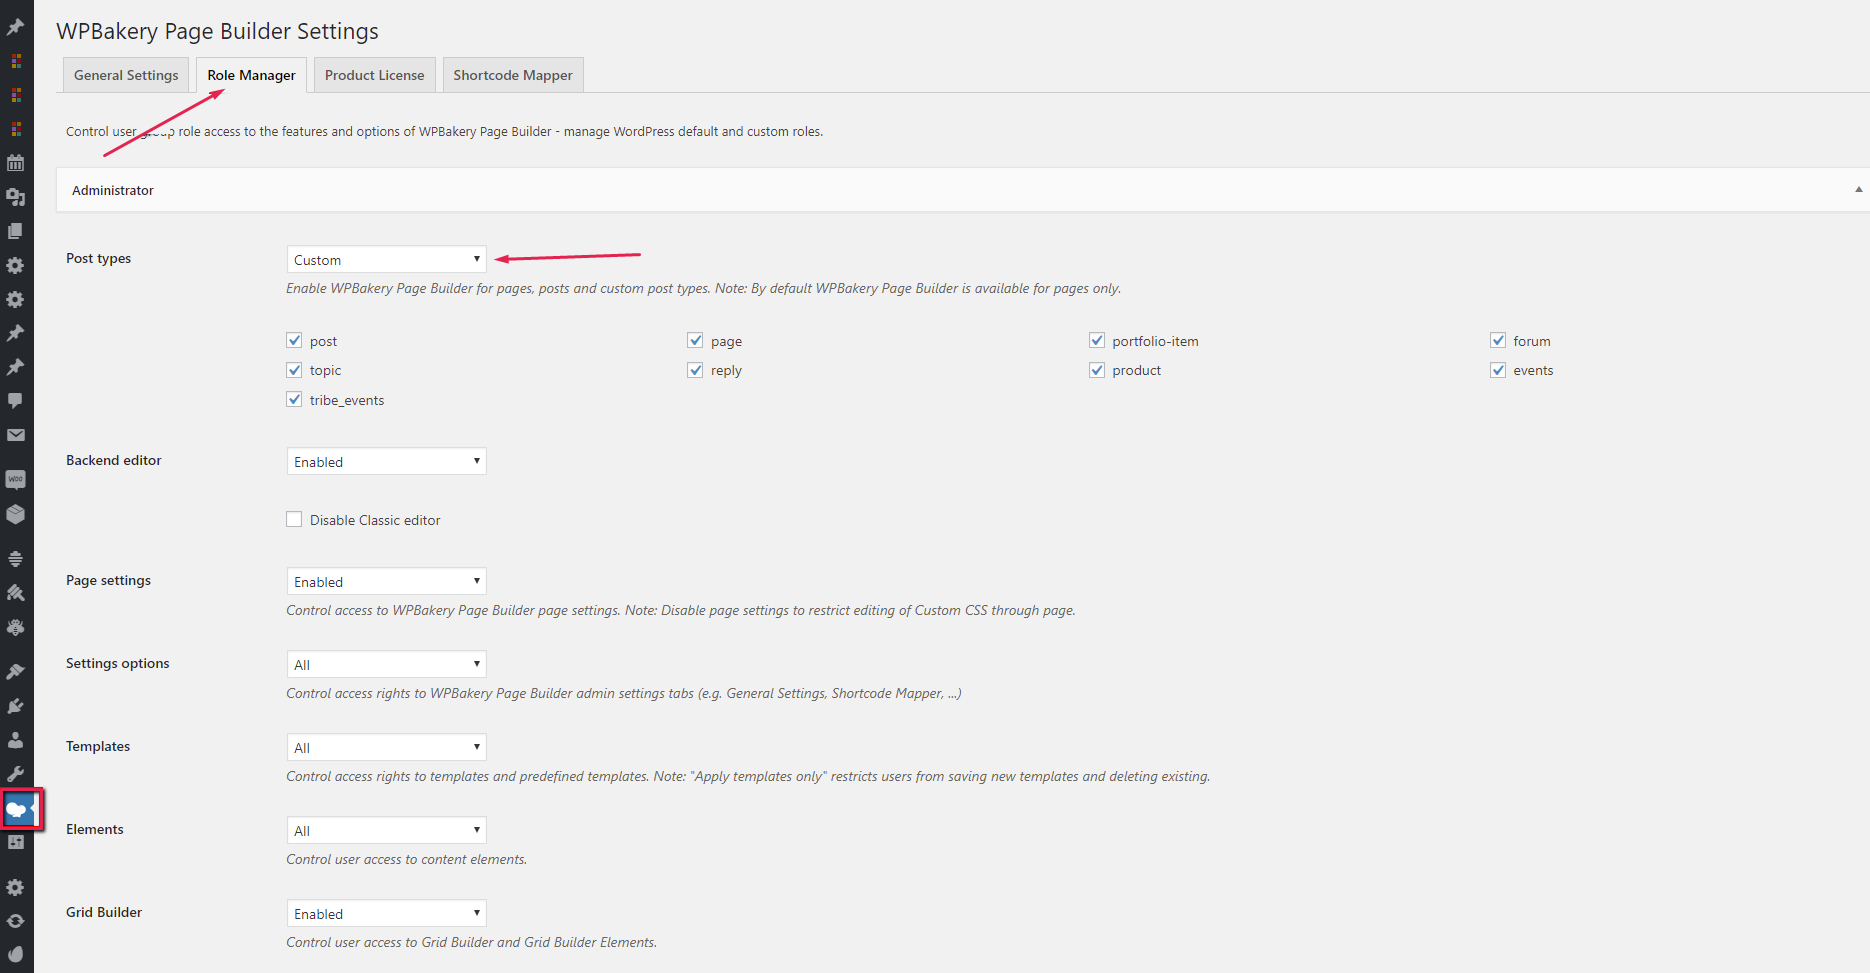Image resolution: width=1870 pixels, height=973 pixels.
Task: Open the Events calendar sidebar icon
Action: click(x=15, y=163)
